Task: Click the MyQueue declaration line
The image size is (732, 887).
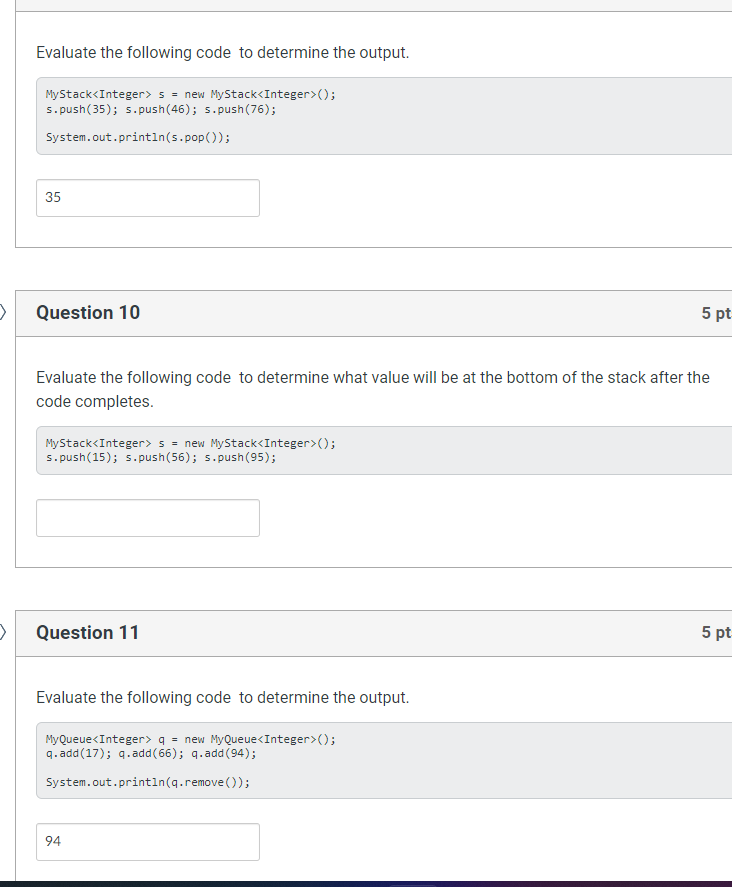Action: coord(191,739)
